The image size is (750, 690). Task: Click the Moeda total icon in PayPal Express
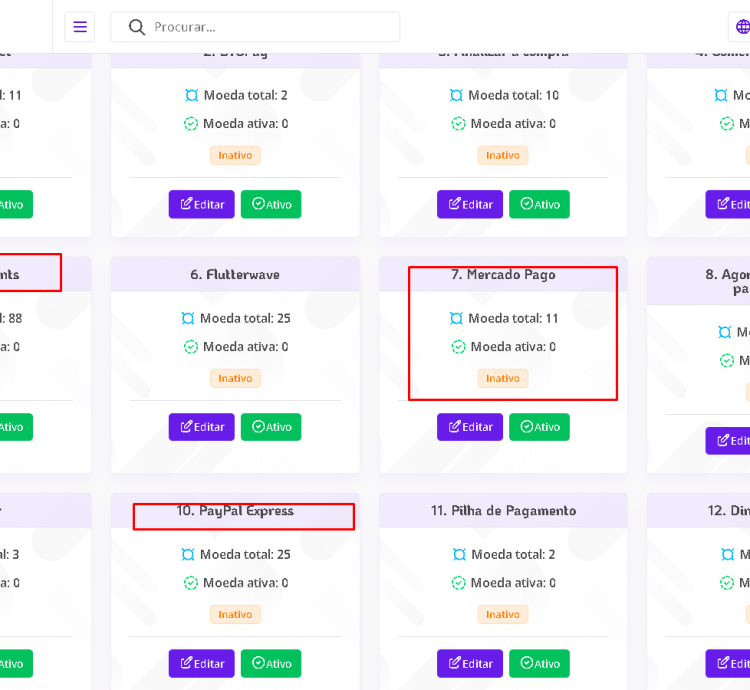(188, 555)
